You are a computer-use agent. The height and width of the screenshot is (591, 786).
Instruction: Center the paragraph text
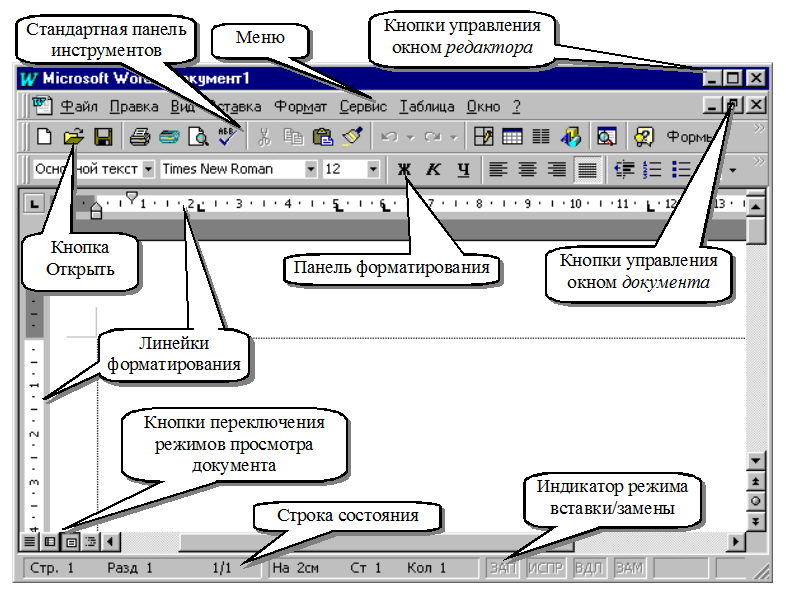click(527, 169)
